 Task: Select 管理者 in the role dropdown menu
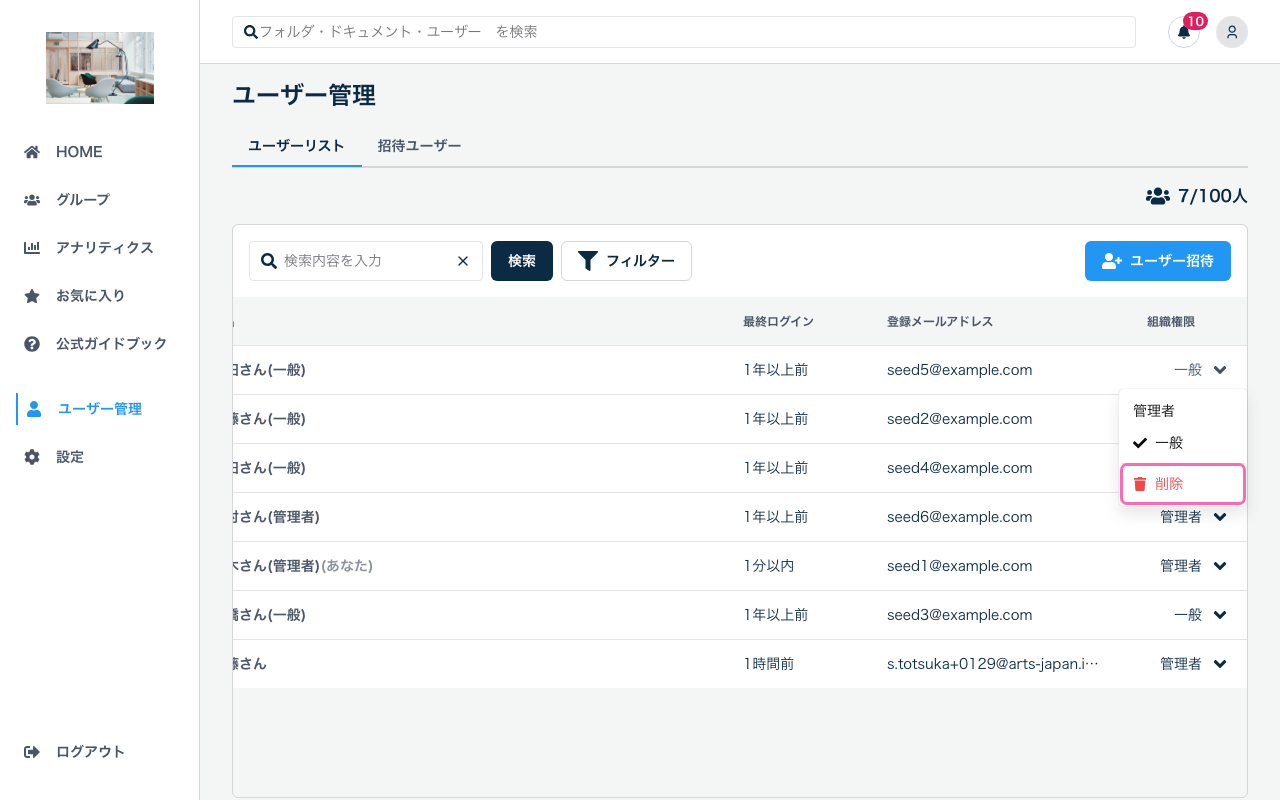pos(1154,411)
